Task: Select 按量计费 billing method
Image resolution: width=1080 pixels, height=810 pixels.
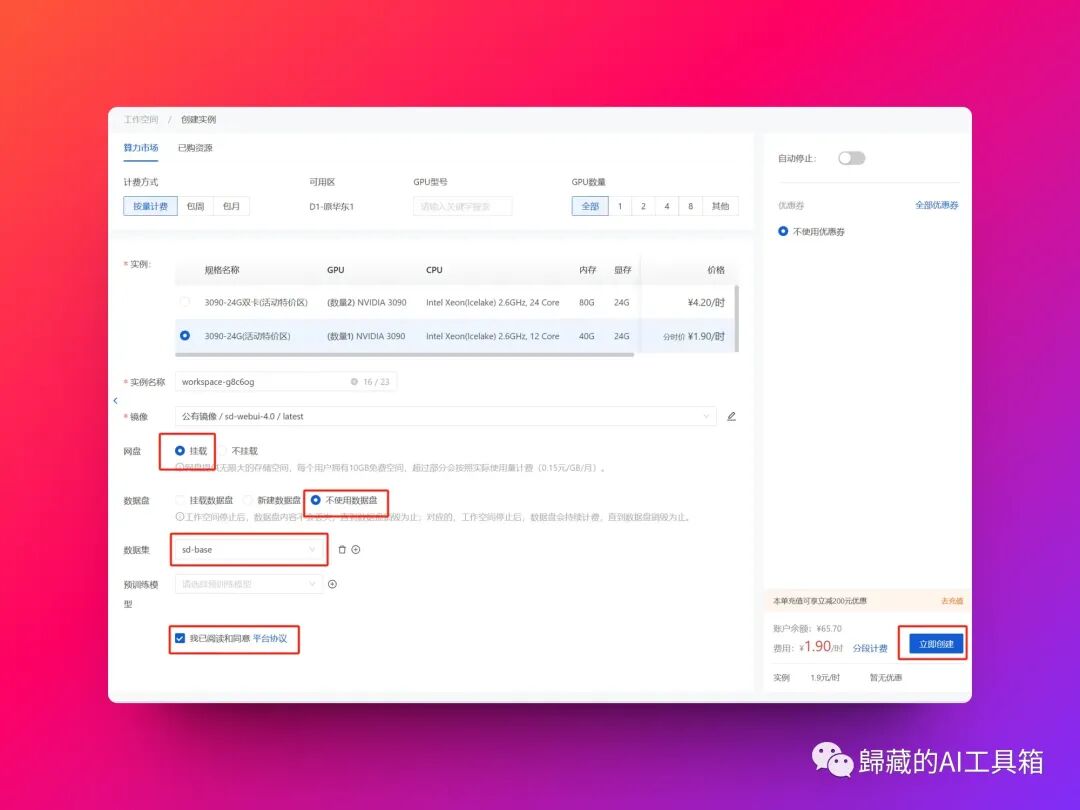Action: pyautogui.click(x=150, y=206)
